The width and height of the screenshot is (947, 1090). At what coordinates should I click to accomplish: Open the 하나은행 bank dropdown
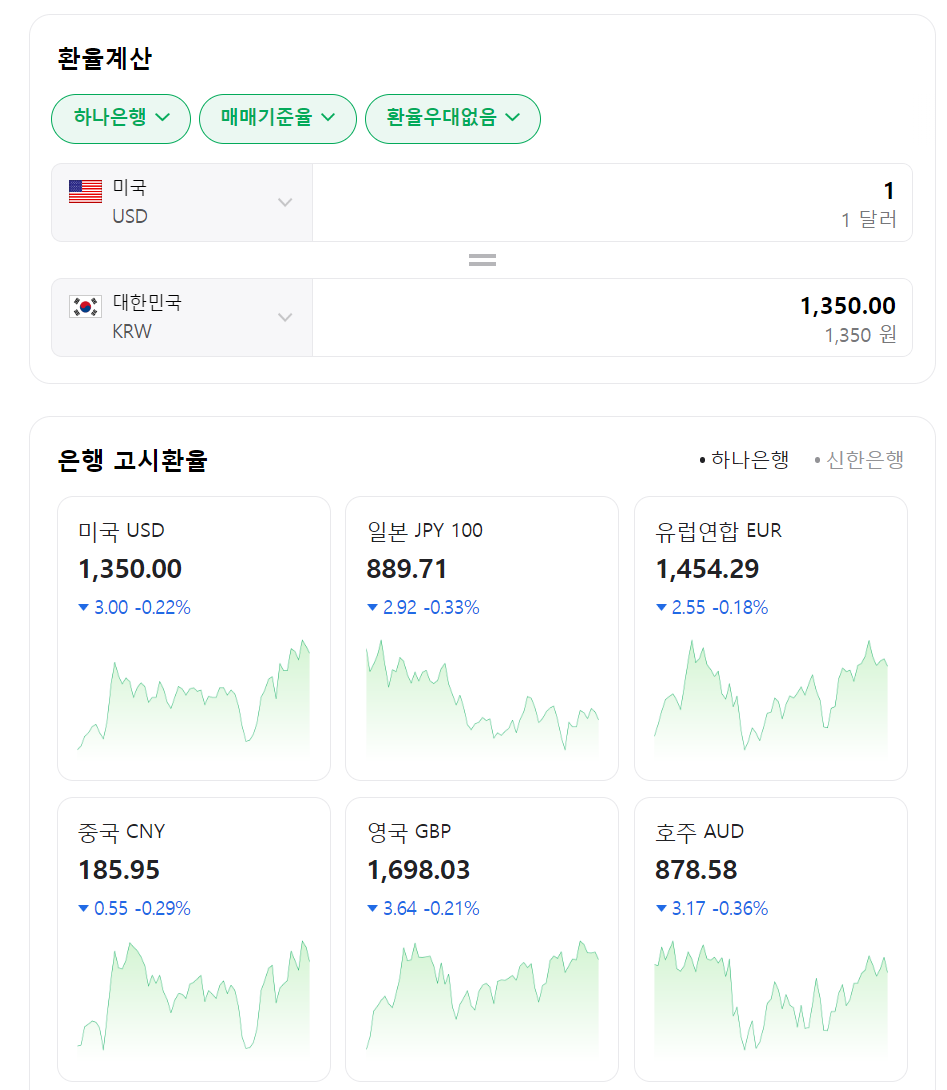point(121,118)
